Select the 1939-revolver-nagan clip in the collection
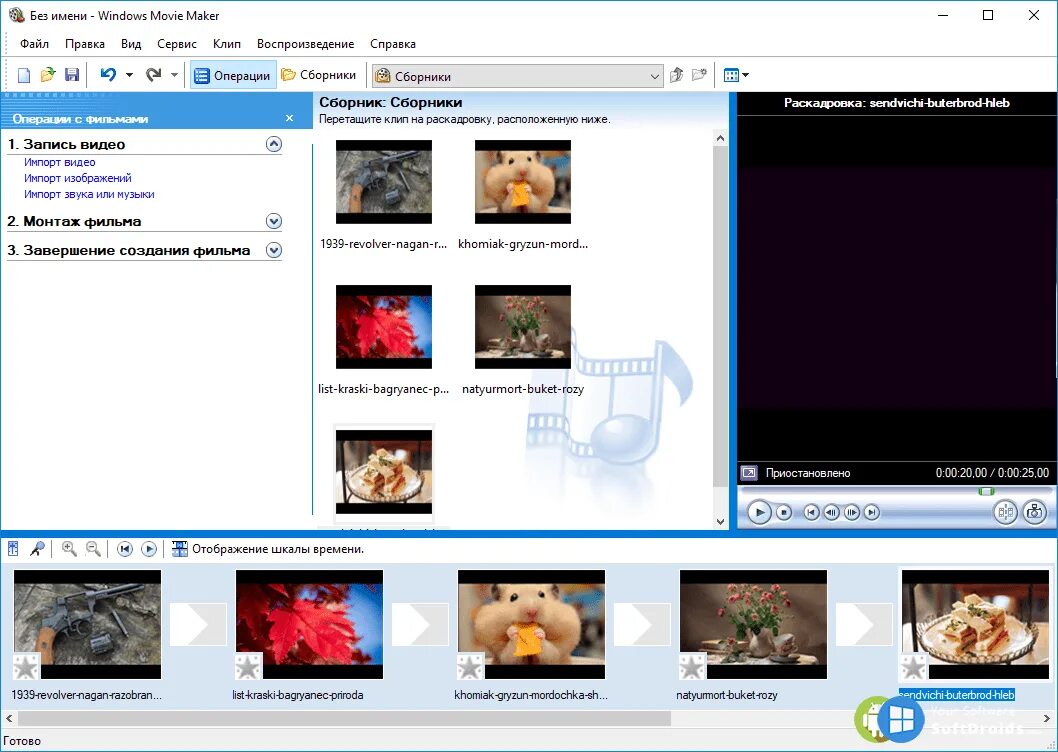 (384, 182)
